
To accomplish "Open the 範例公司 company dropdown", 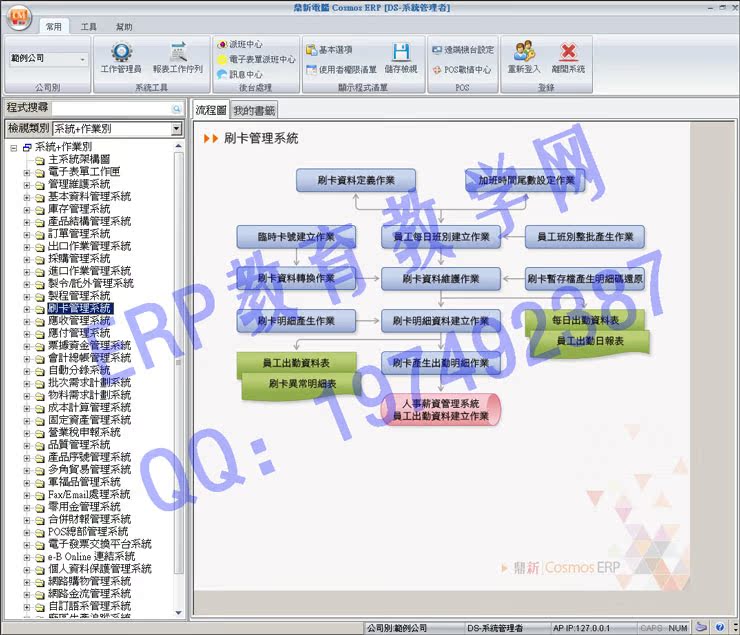I will click(83, 59).
